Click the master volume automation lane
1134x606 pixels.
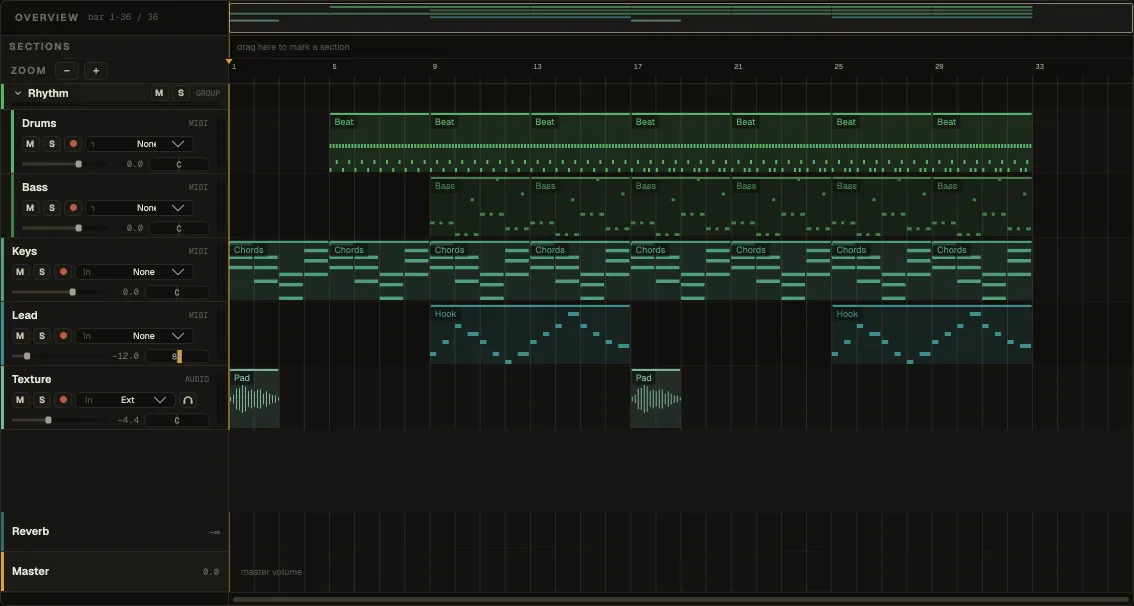(x=681, y=571)
